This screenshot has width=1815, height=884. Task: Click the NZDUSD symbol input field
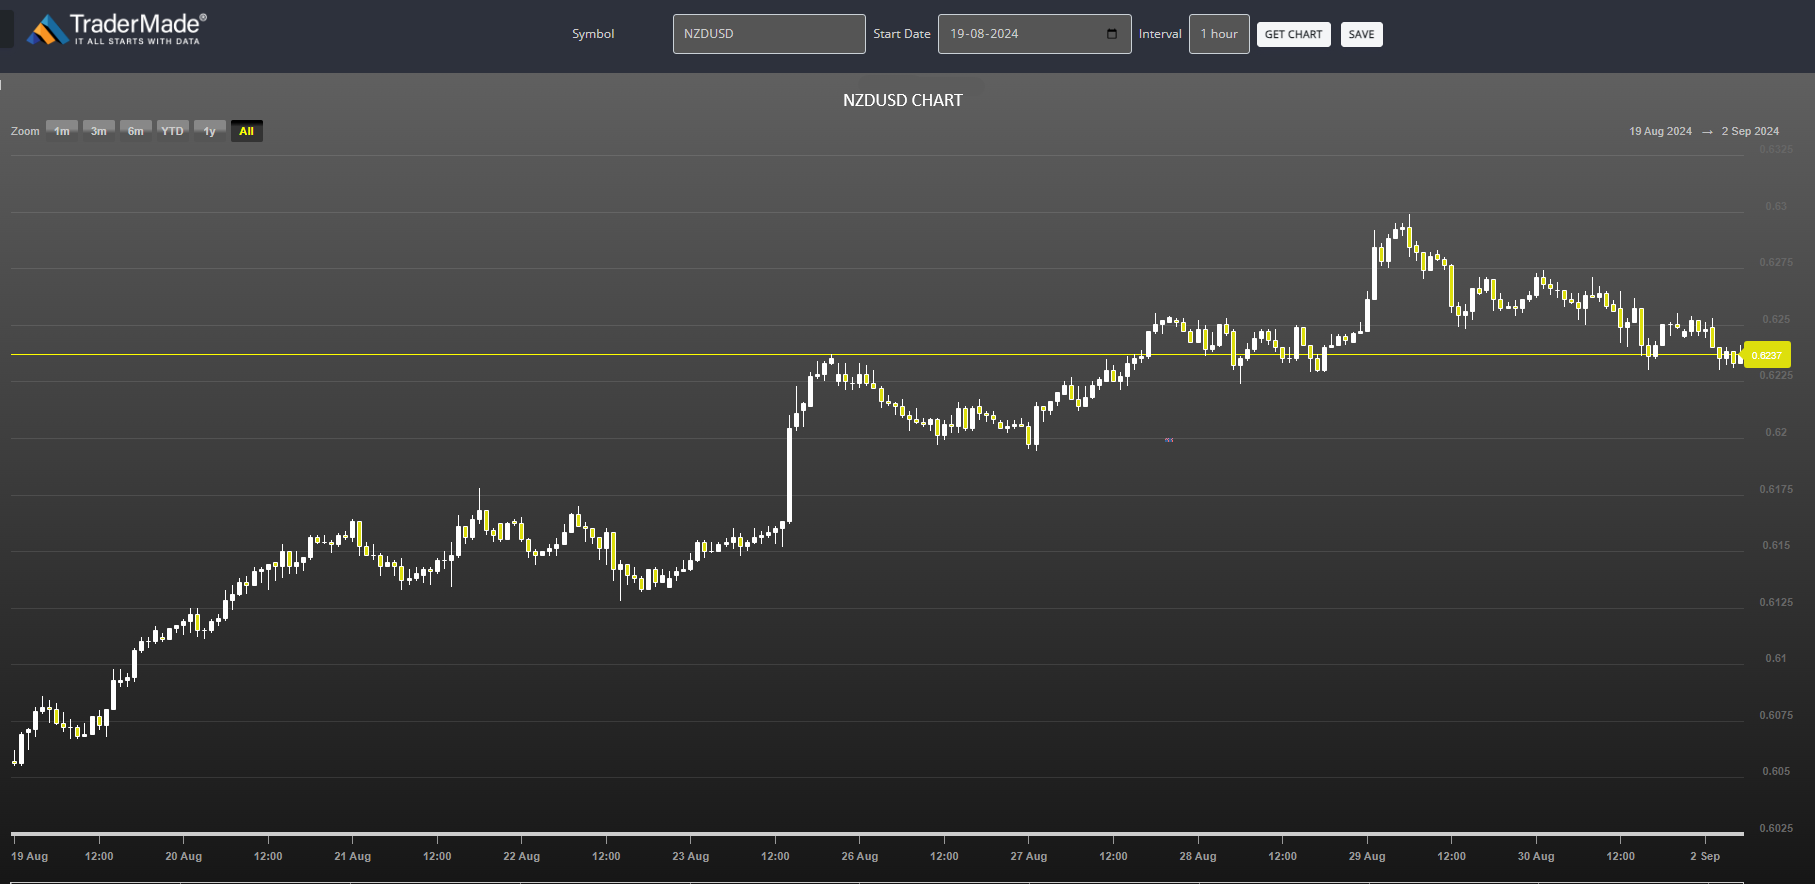(x=769, y=34)
